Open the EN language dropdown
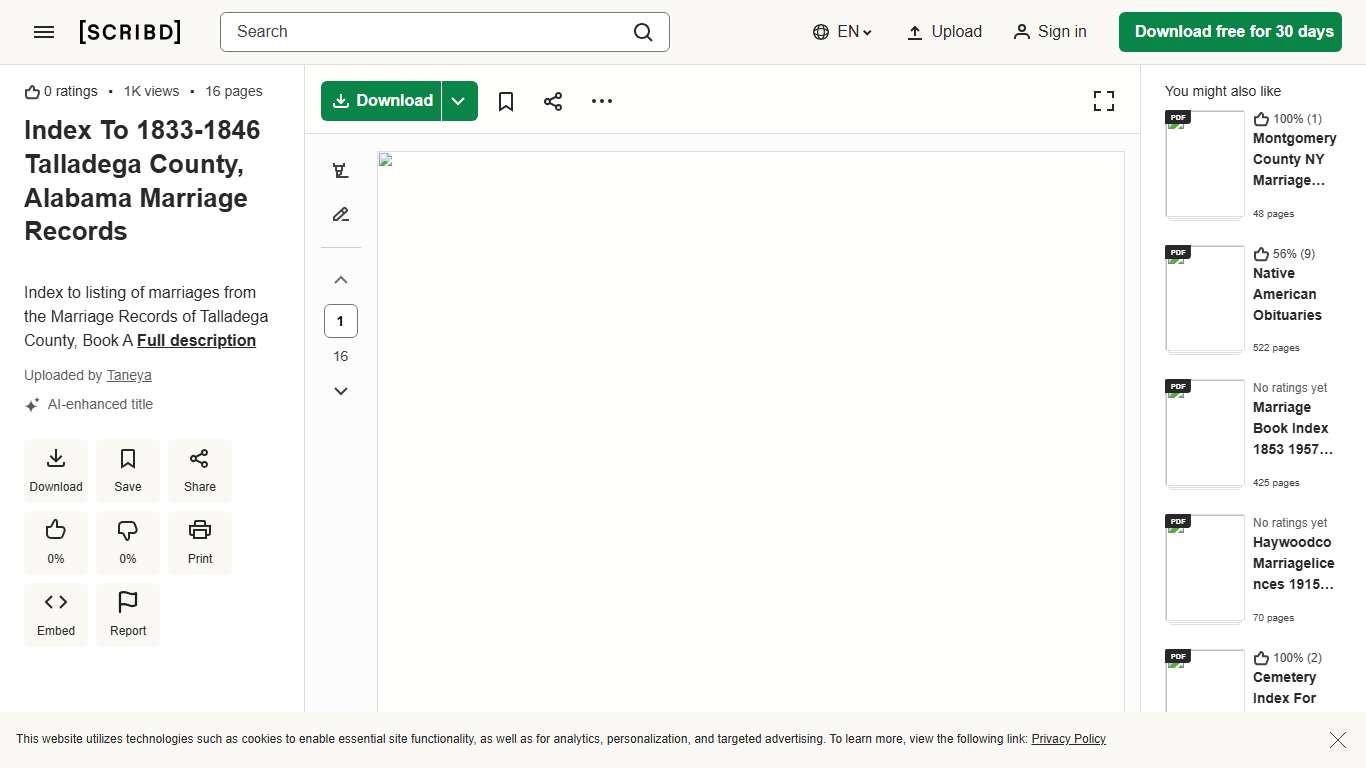This screenshot has width=1366, height=768. coord(843,32)
